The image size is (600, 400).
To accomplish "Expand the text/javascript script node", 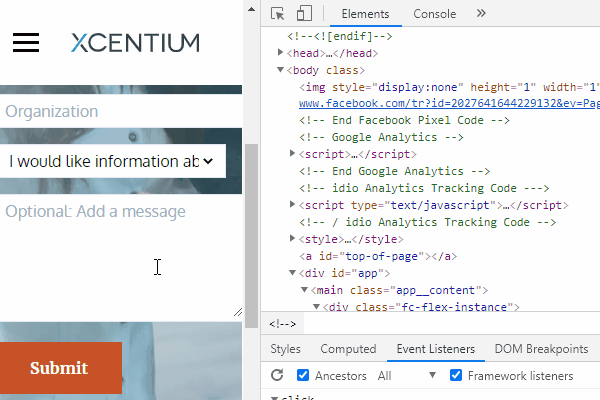I will tap(292, 204).
